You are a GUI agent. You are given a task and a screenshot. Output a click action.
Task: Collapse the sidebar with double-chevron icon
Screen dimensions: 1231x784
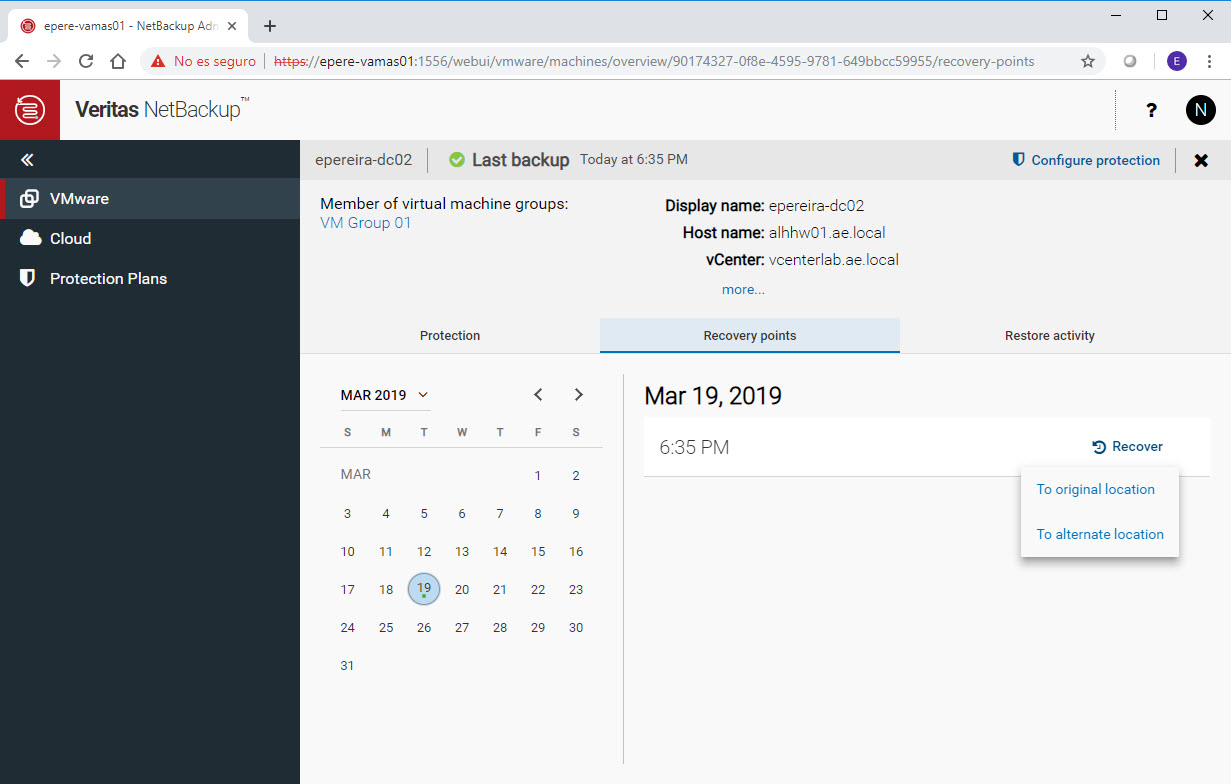(28, 160)
